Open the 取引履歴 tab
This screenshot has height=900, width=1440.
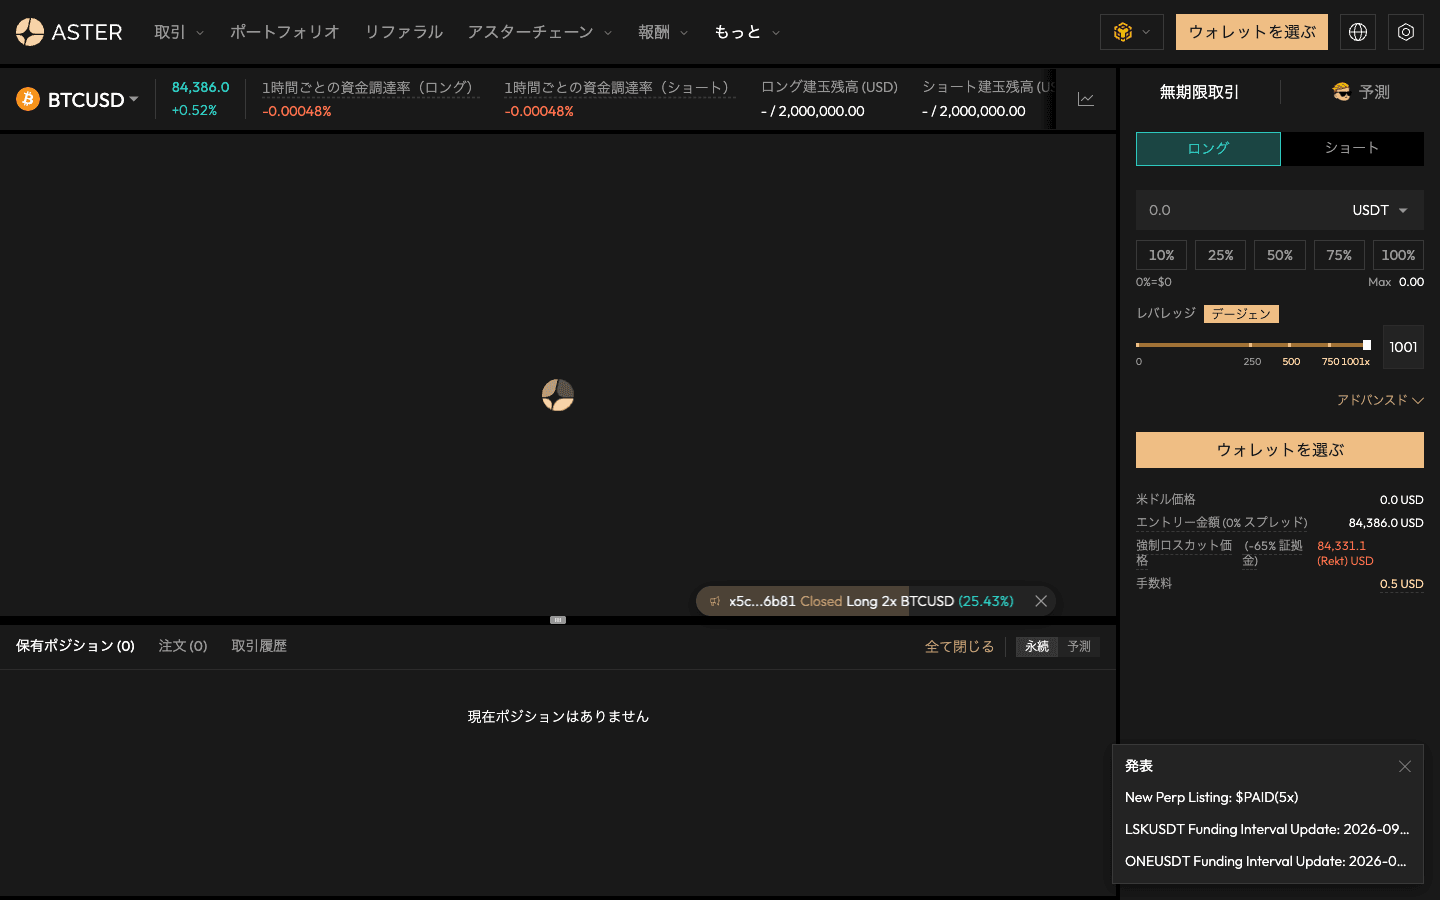(259, 646)
